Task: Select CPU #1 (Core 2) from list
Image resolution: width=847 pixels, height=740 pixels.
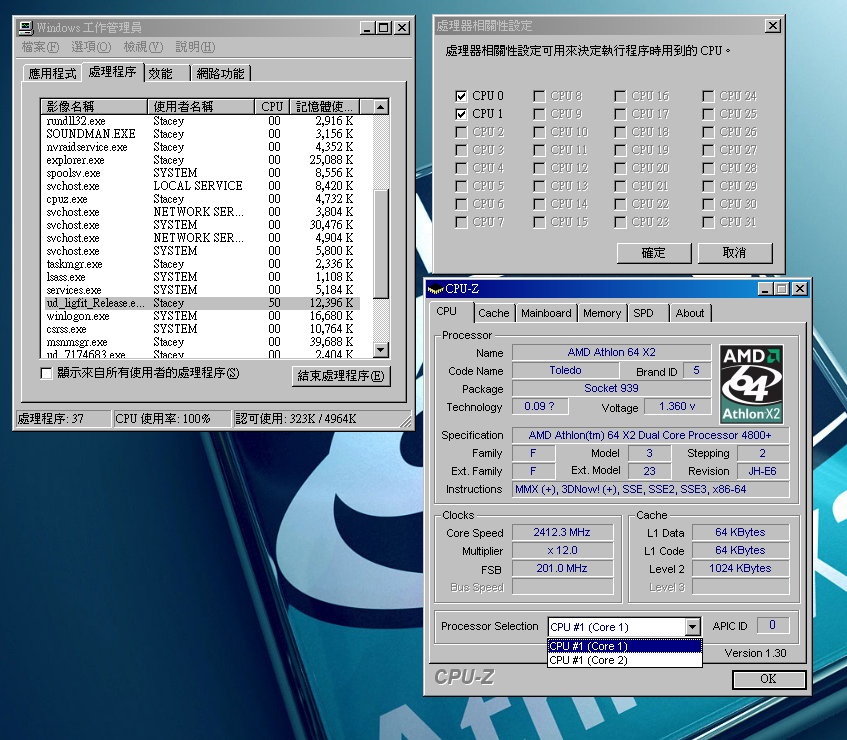Action: [x=624, y=660]
